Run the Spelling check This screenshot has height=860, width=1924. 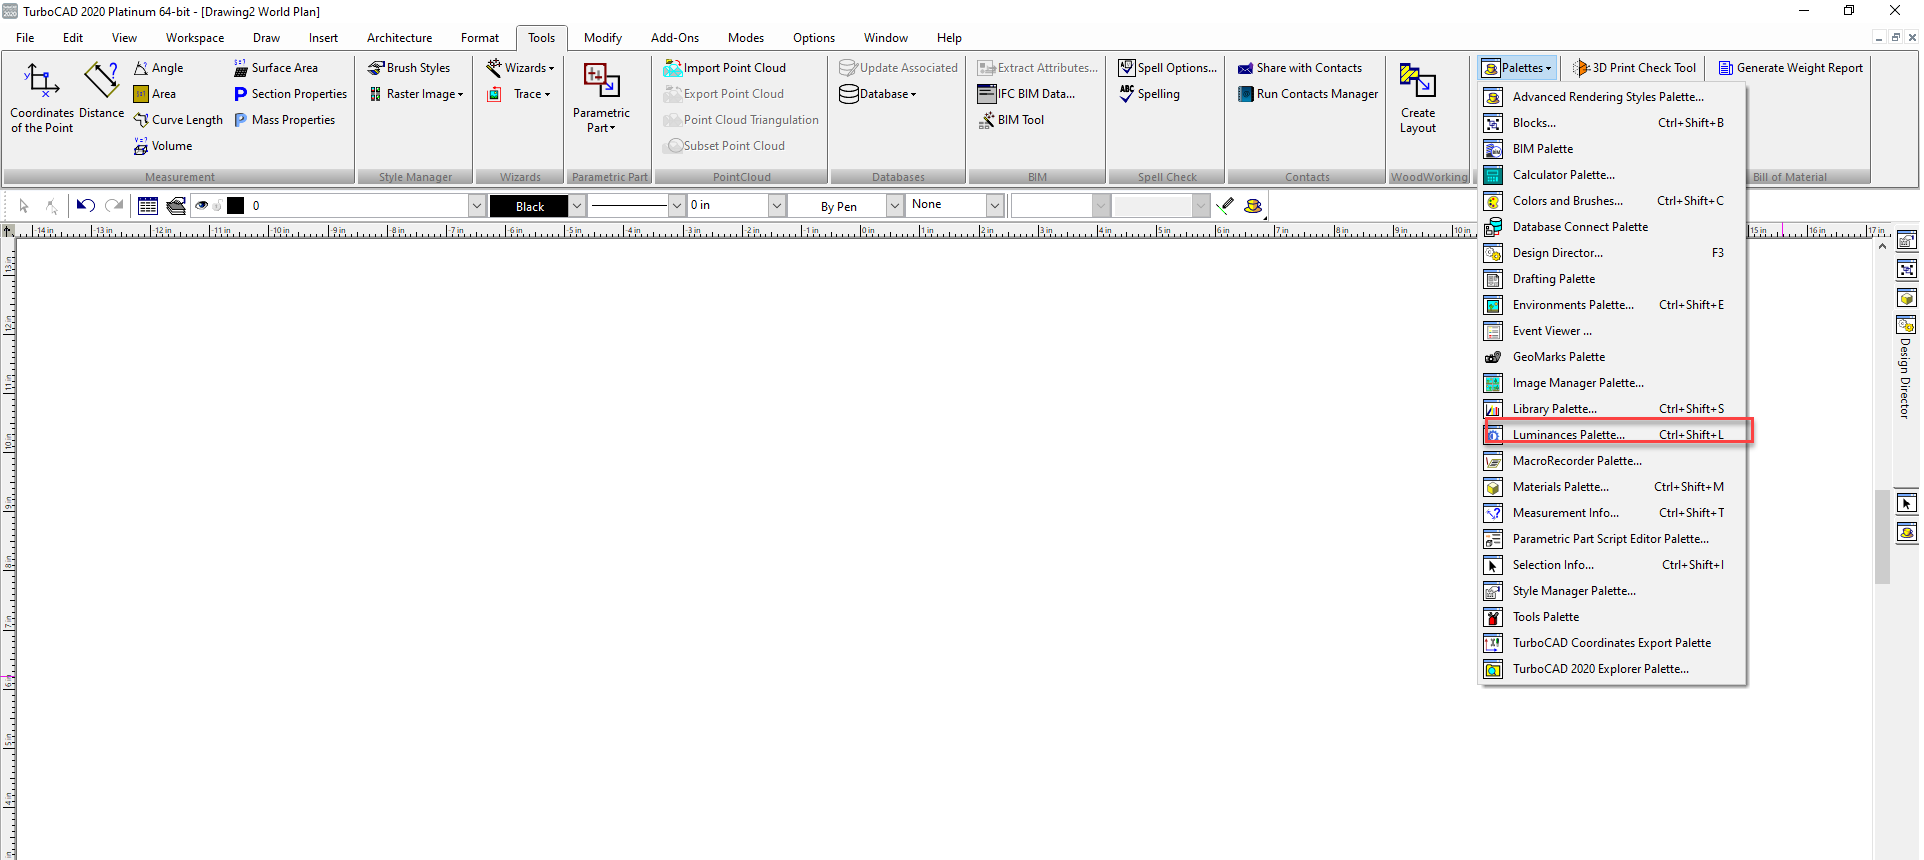point(1149,94)
